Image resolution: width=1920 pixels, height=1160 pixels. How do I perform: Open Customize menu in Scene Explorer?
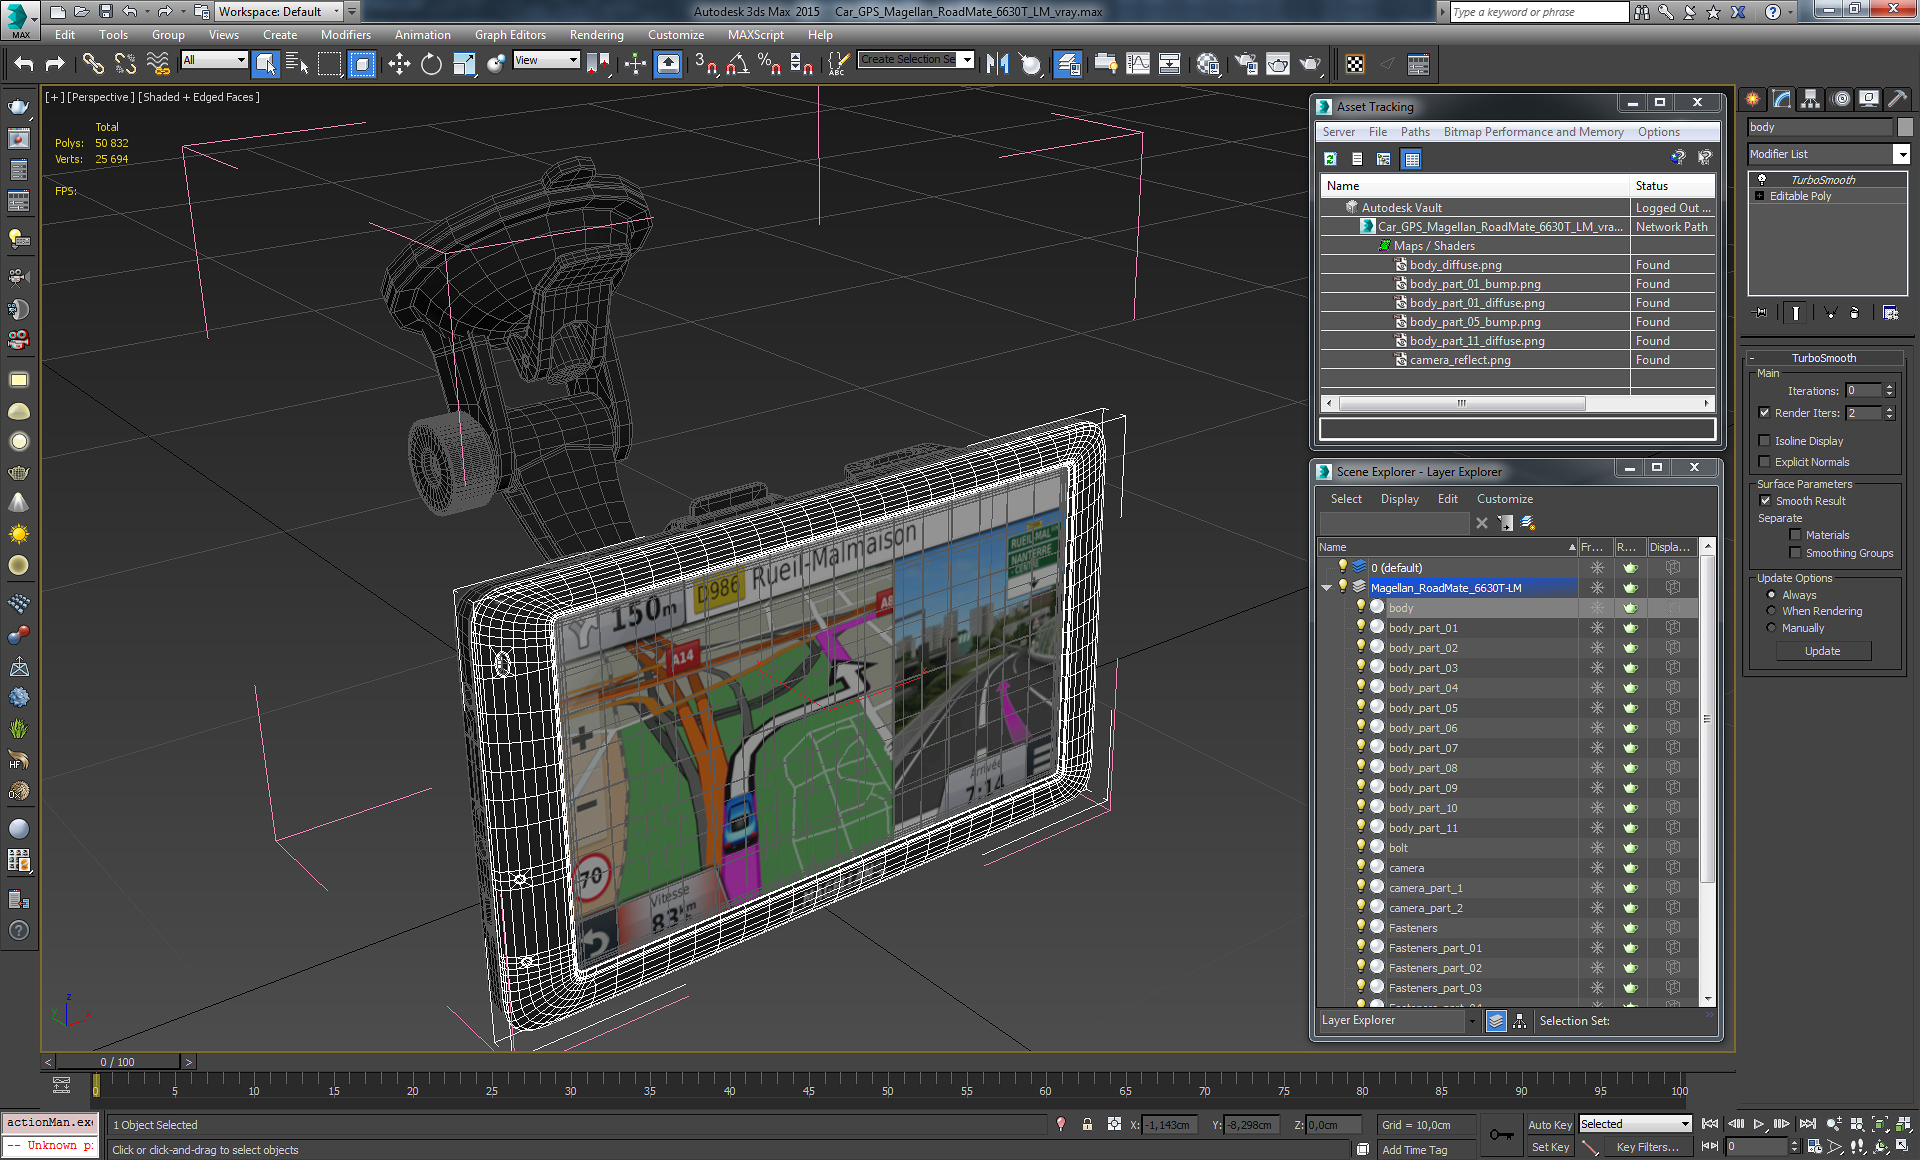coord(1504,499)
